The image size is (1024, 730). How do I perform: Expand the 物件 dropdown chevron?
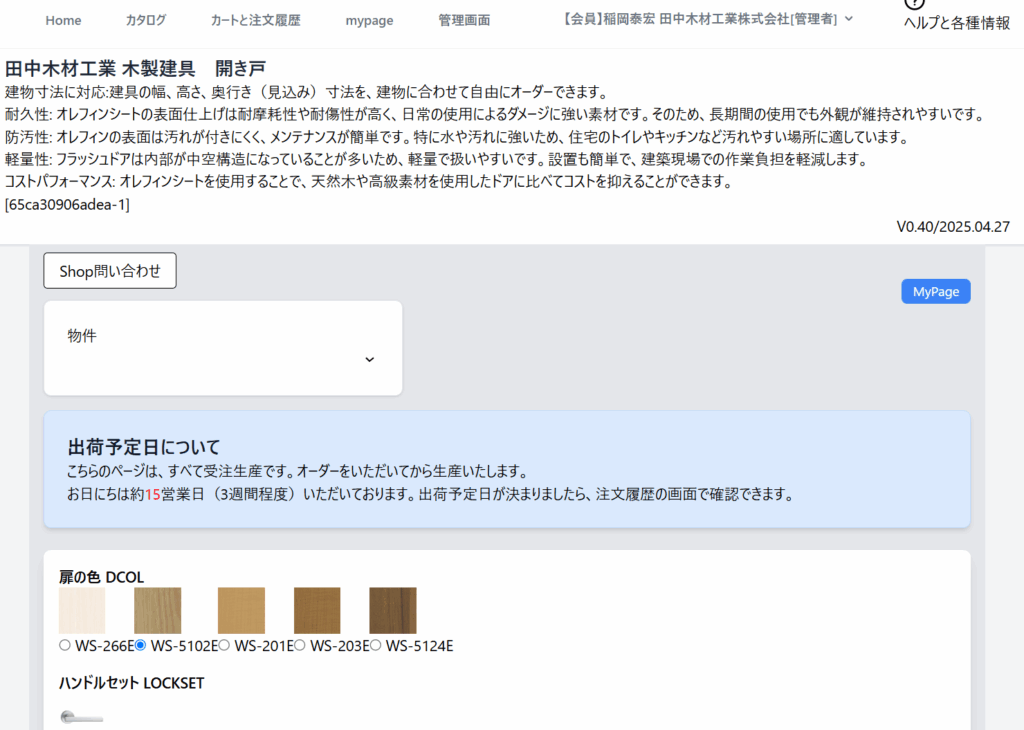click(369, 360)
